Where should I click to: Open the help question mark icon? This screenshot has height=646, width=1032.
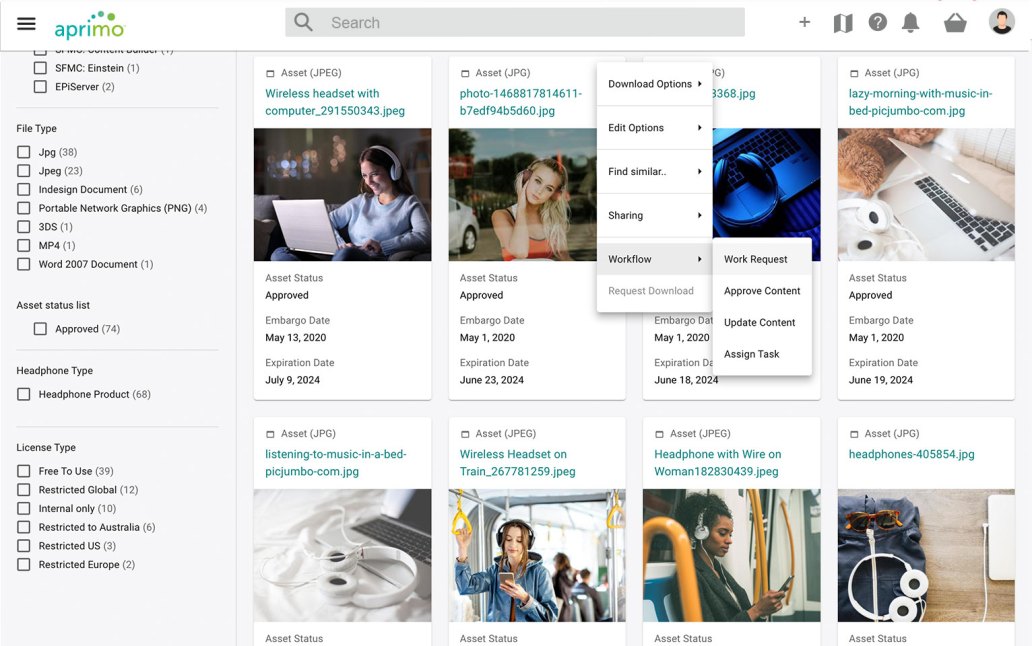[x=877, y=22]
